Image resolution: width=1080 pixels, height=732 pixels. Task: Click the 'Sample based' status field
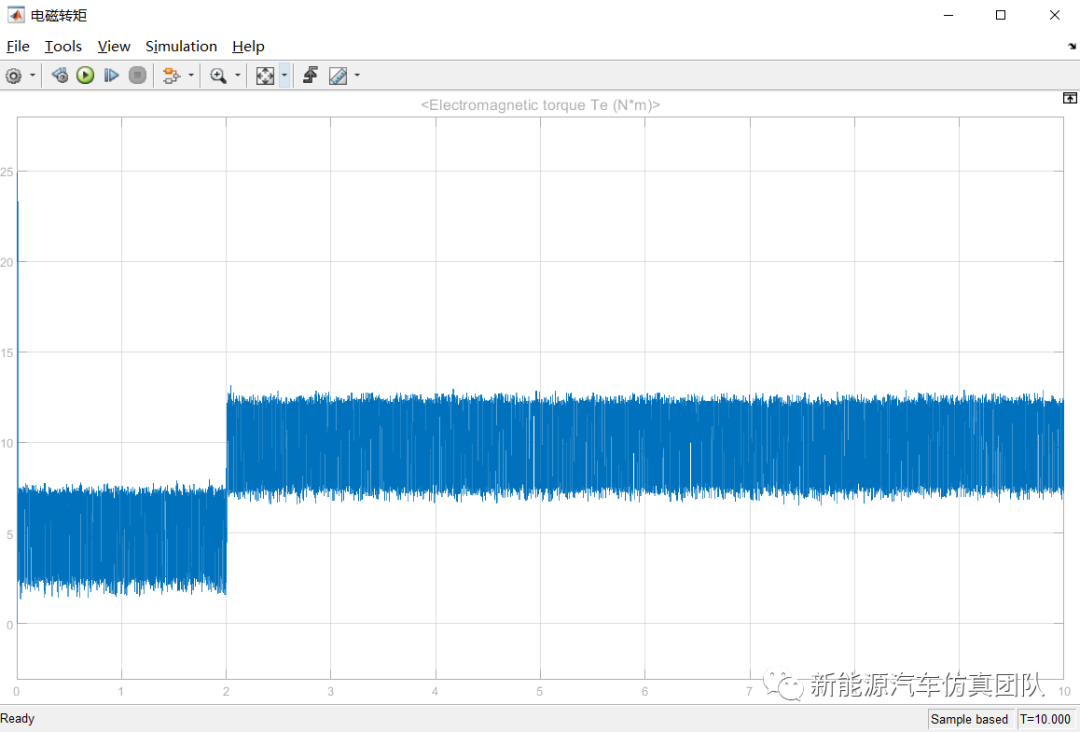[969, 719]
